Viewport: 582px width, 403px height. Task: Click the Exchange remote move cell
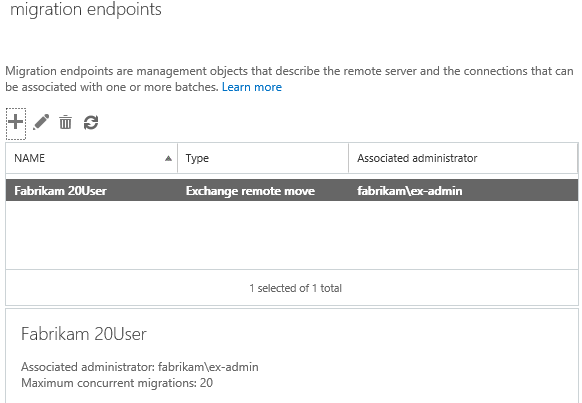(250, 191)
